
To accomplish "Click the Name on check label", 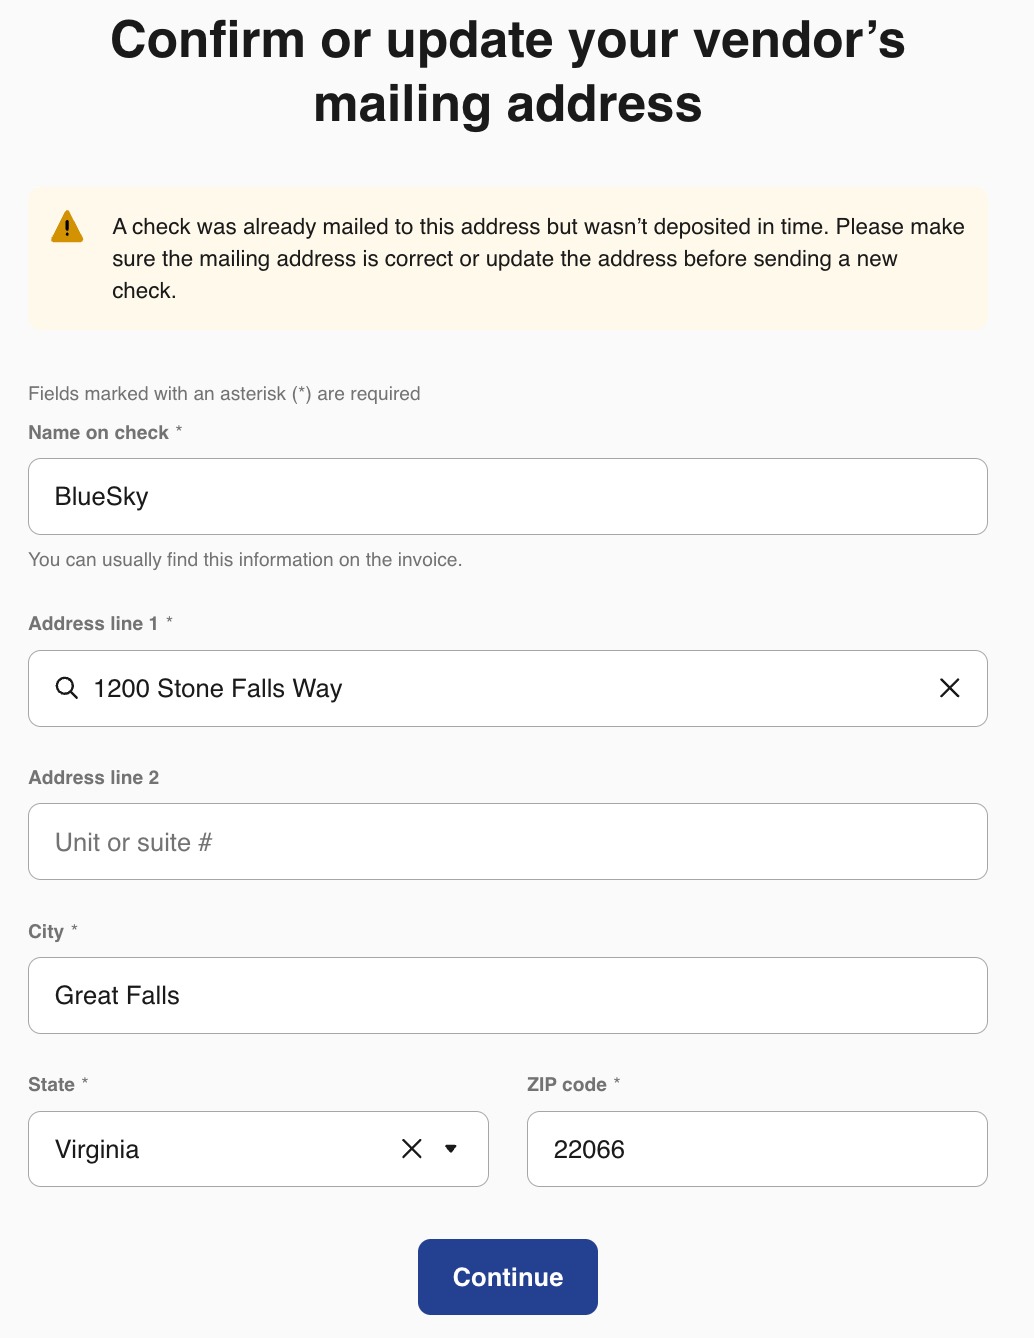I will coord(98,433).
